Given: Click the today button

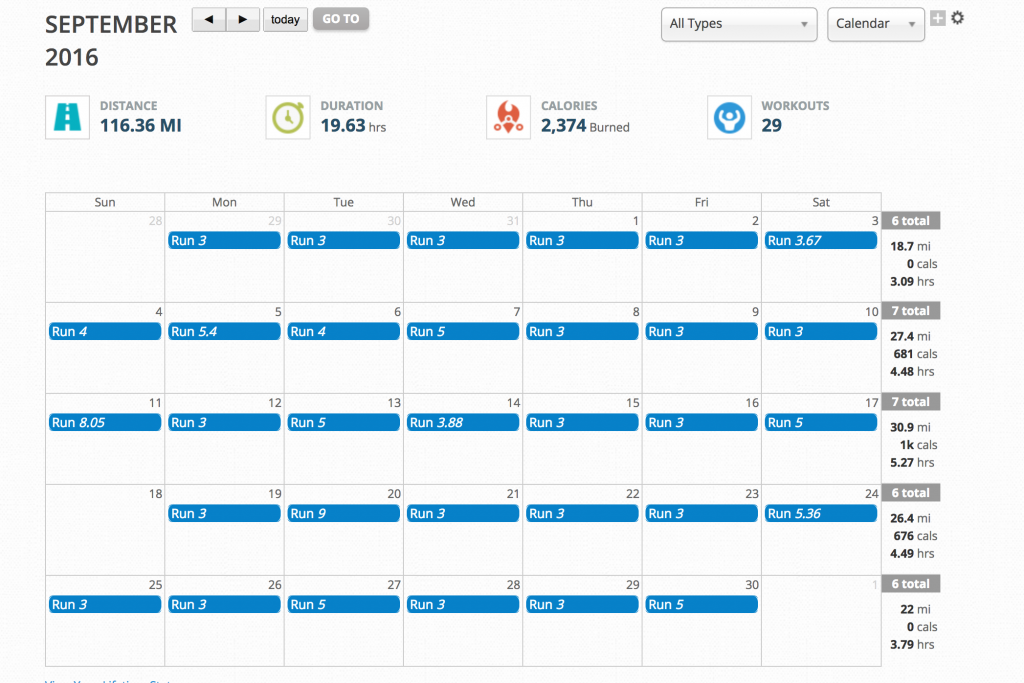Looking at the screenshot, I should coord(285,20).
